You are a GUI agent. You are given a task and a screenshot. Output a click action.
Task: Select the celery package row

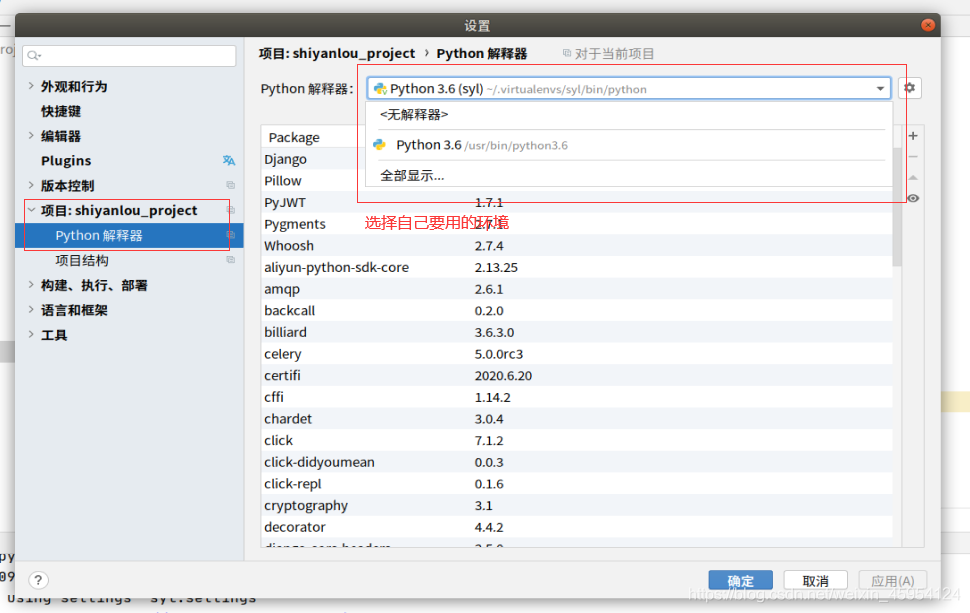[x=283, y=354]
